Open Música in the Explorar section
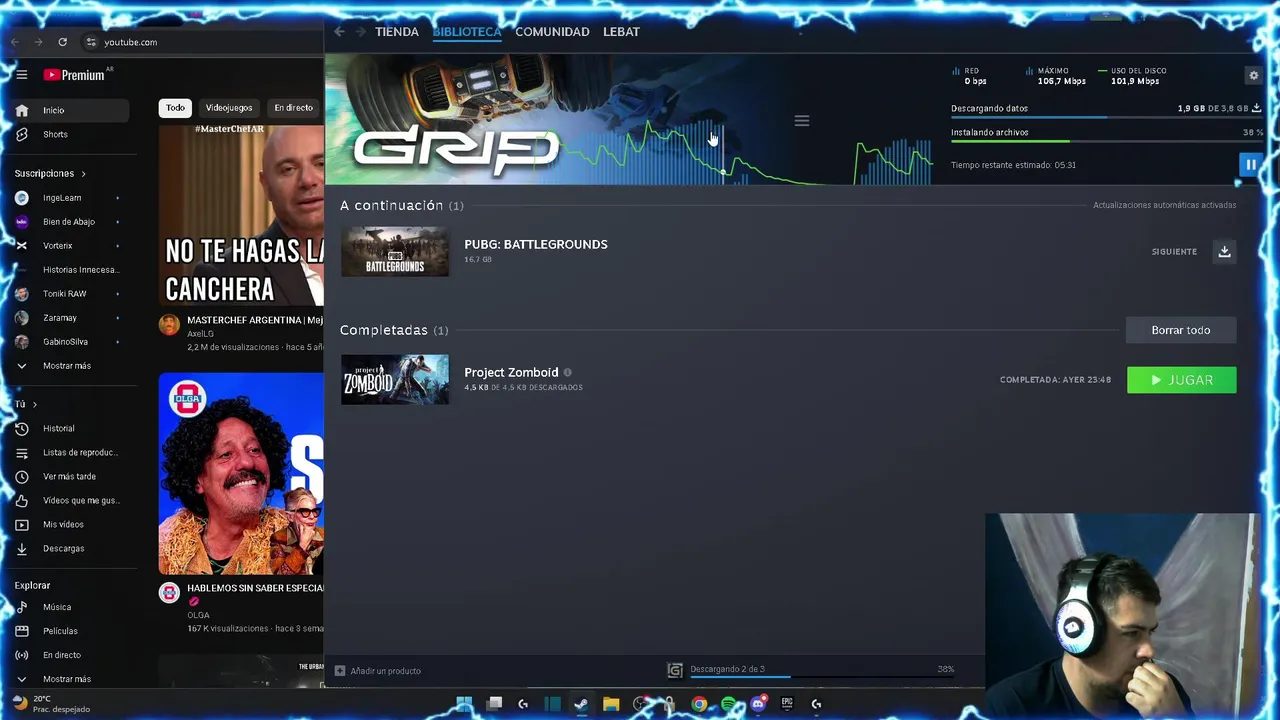This screenshot has height=720, width=1280. point(70,607)
